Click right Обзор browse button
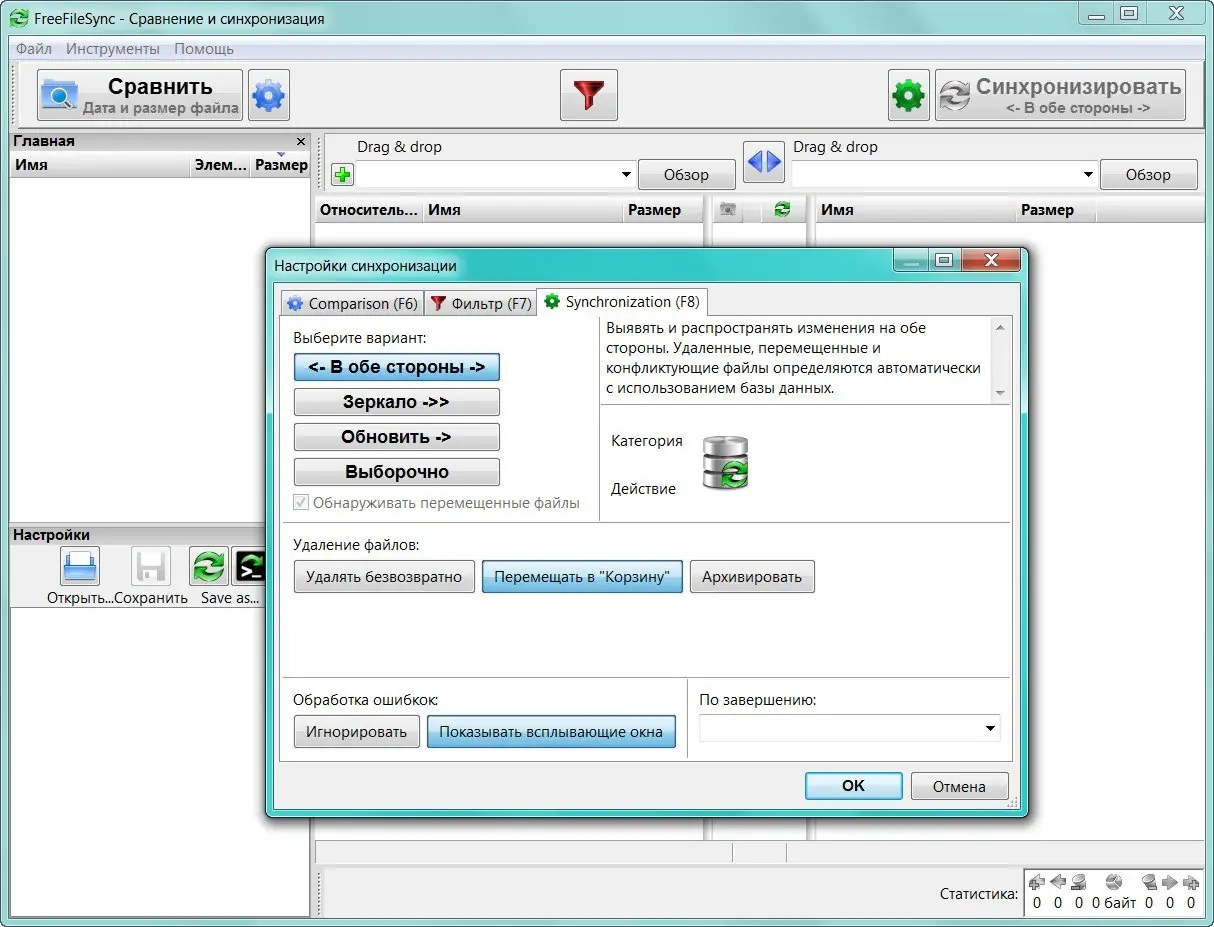Viewport: 1214px width, 927px height. coord(1148,174)
